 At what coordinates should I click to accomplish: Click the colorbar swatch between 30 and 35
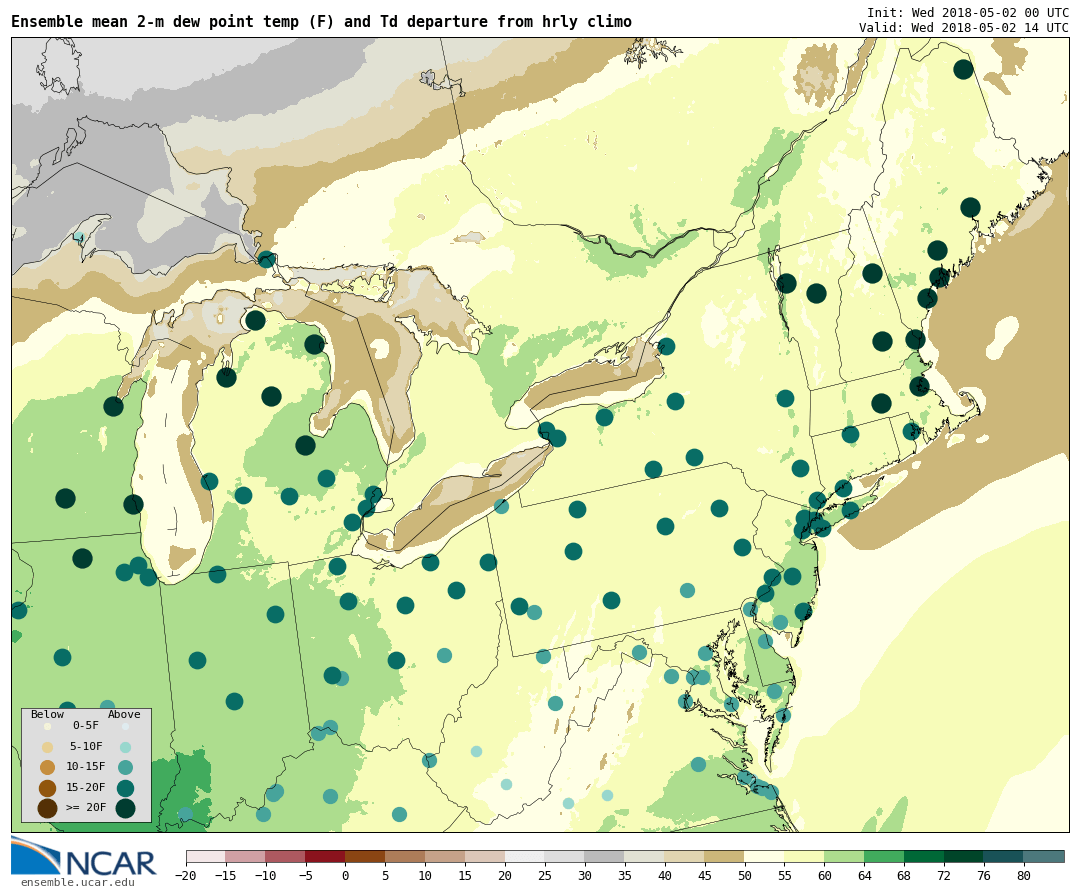pyautogui.click(x=605, y=856)
